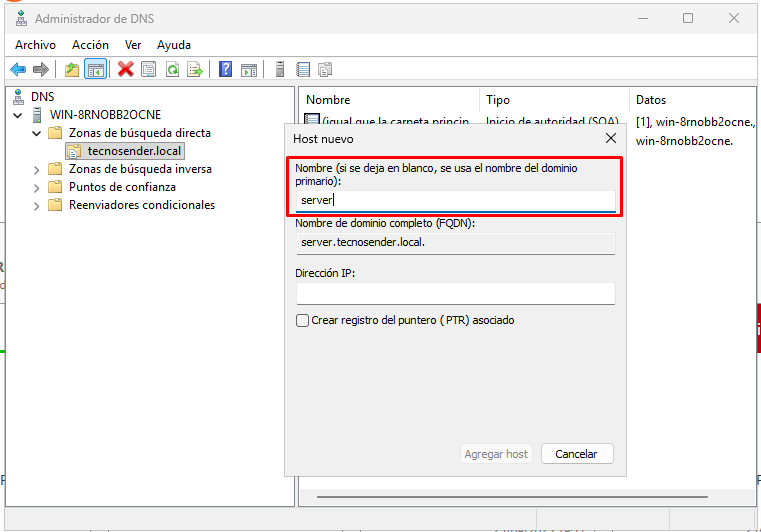Collapse Zonas de búsqueda directa folder
This screenshot has height=532, width=761.
point(37,133)
